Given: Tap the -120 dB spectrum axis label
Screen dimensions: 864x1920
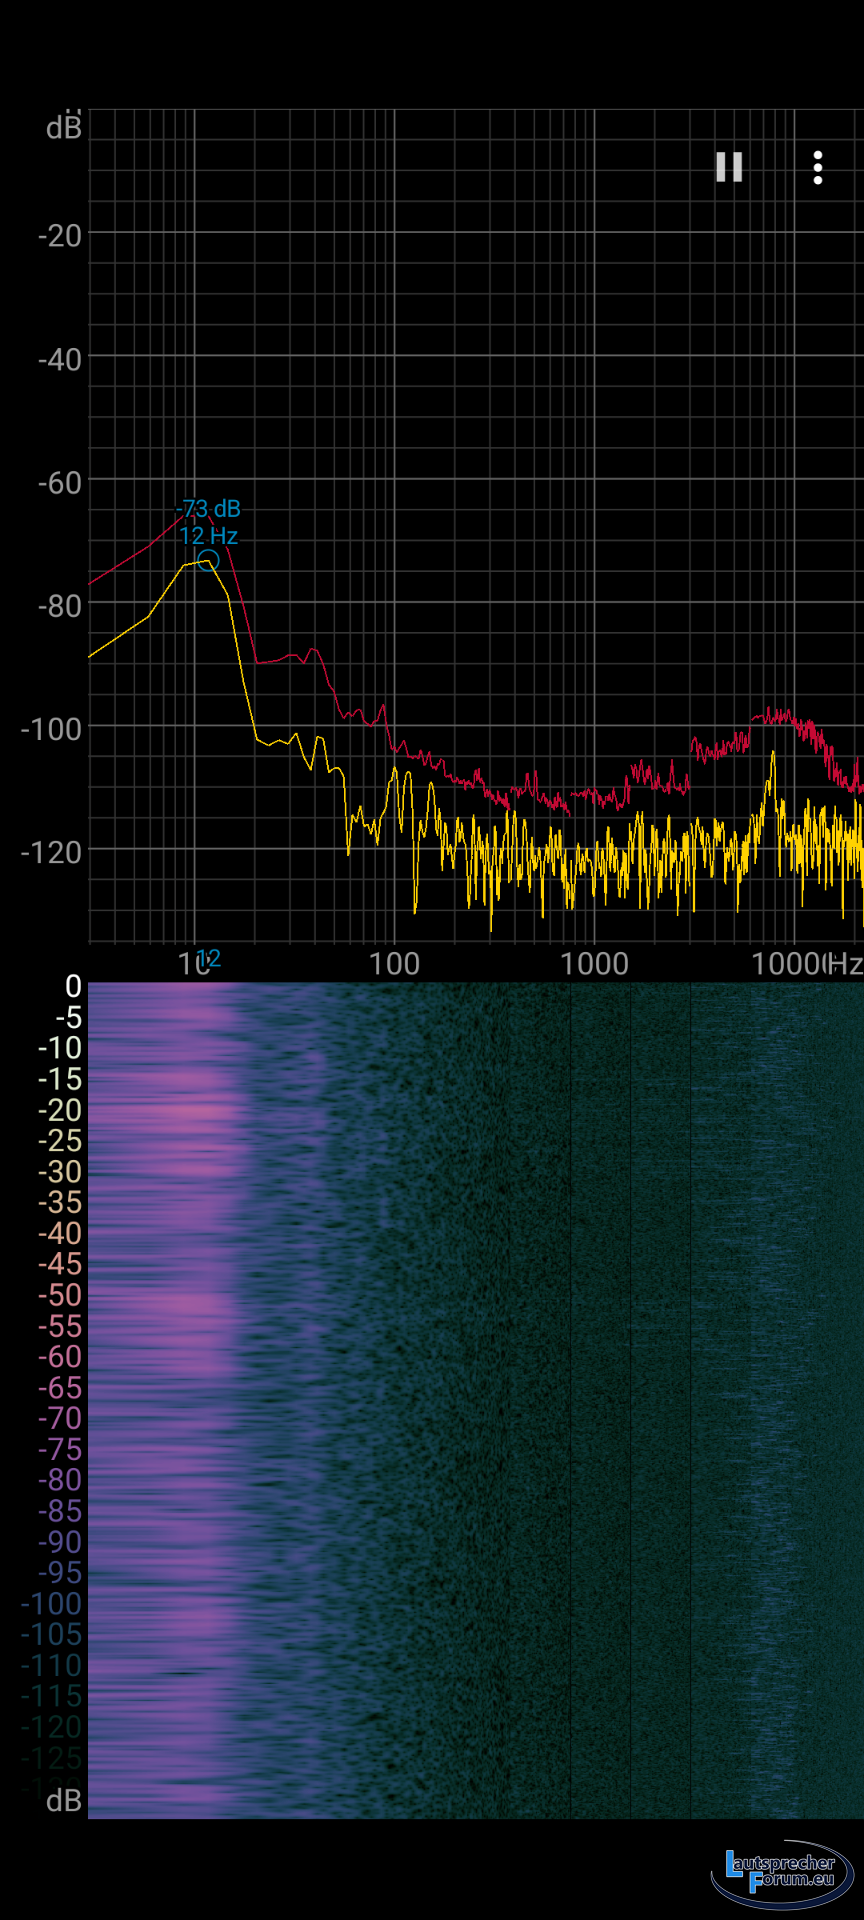Looking at the screenshot, I should click(51, 853).
